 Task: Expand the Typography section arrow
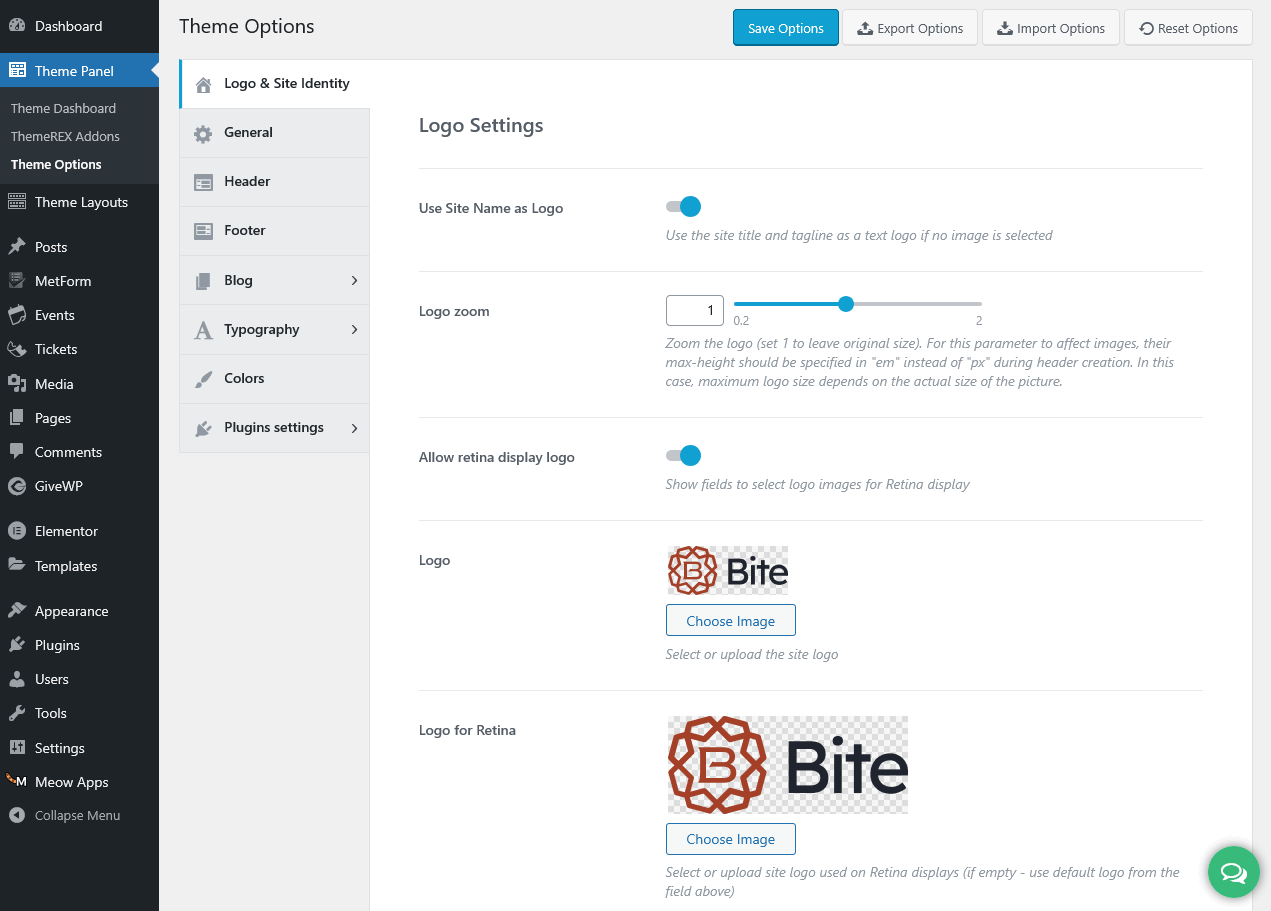click(354, 330)
